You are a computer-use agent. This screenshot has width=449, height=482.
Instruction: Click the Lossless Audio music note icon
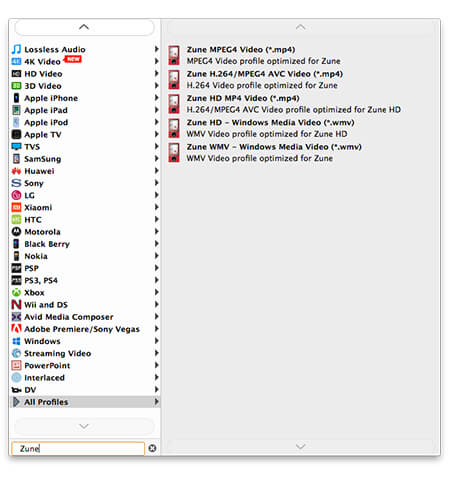(16, 49)
